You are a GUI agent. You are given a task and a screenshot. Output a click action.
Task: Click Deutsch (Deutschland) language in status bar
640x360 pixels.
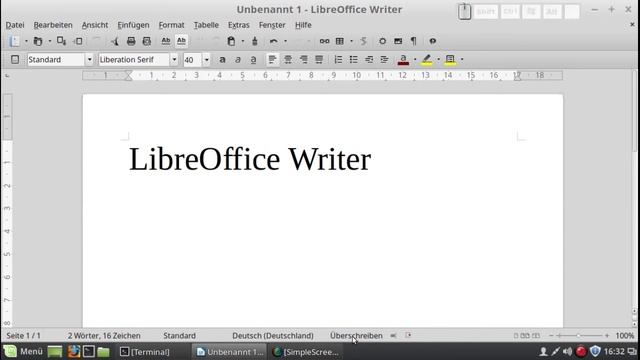coord(273,336)
